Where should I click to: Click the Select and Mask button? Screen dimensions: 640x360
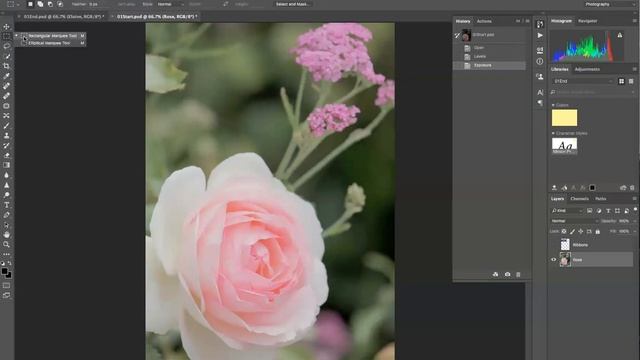click(293, 4)
